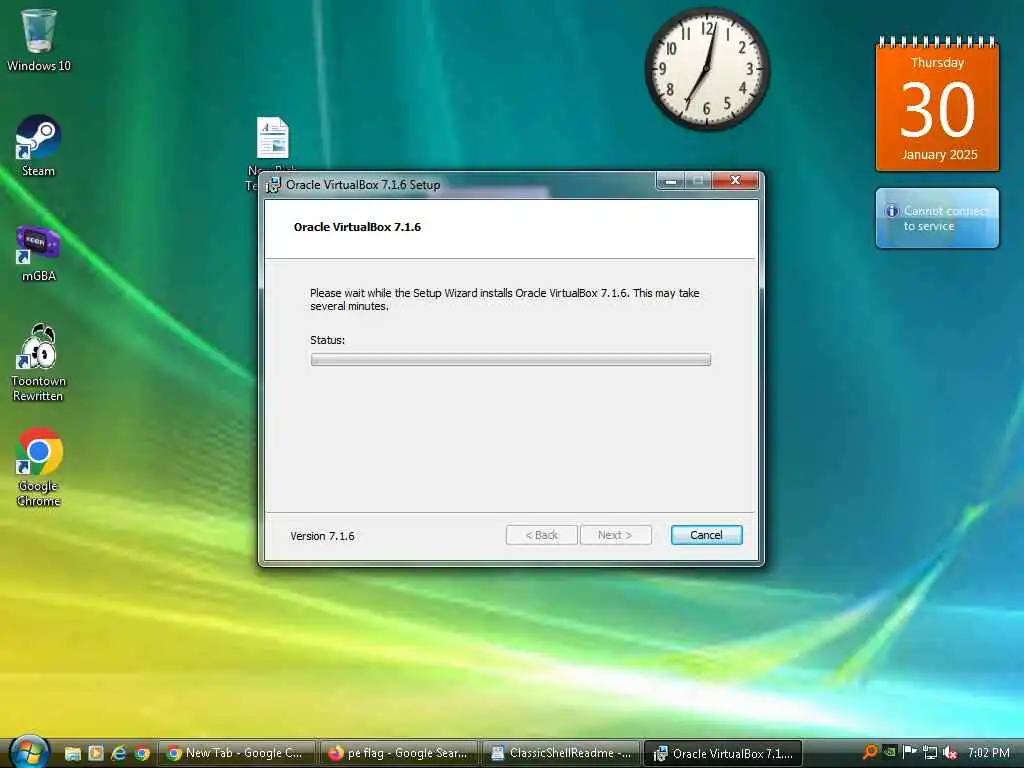Launch Windows Media Player from quick launch
The height and width of the screenshot is (768, 1024).
(96, 754)
